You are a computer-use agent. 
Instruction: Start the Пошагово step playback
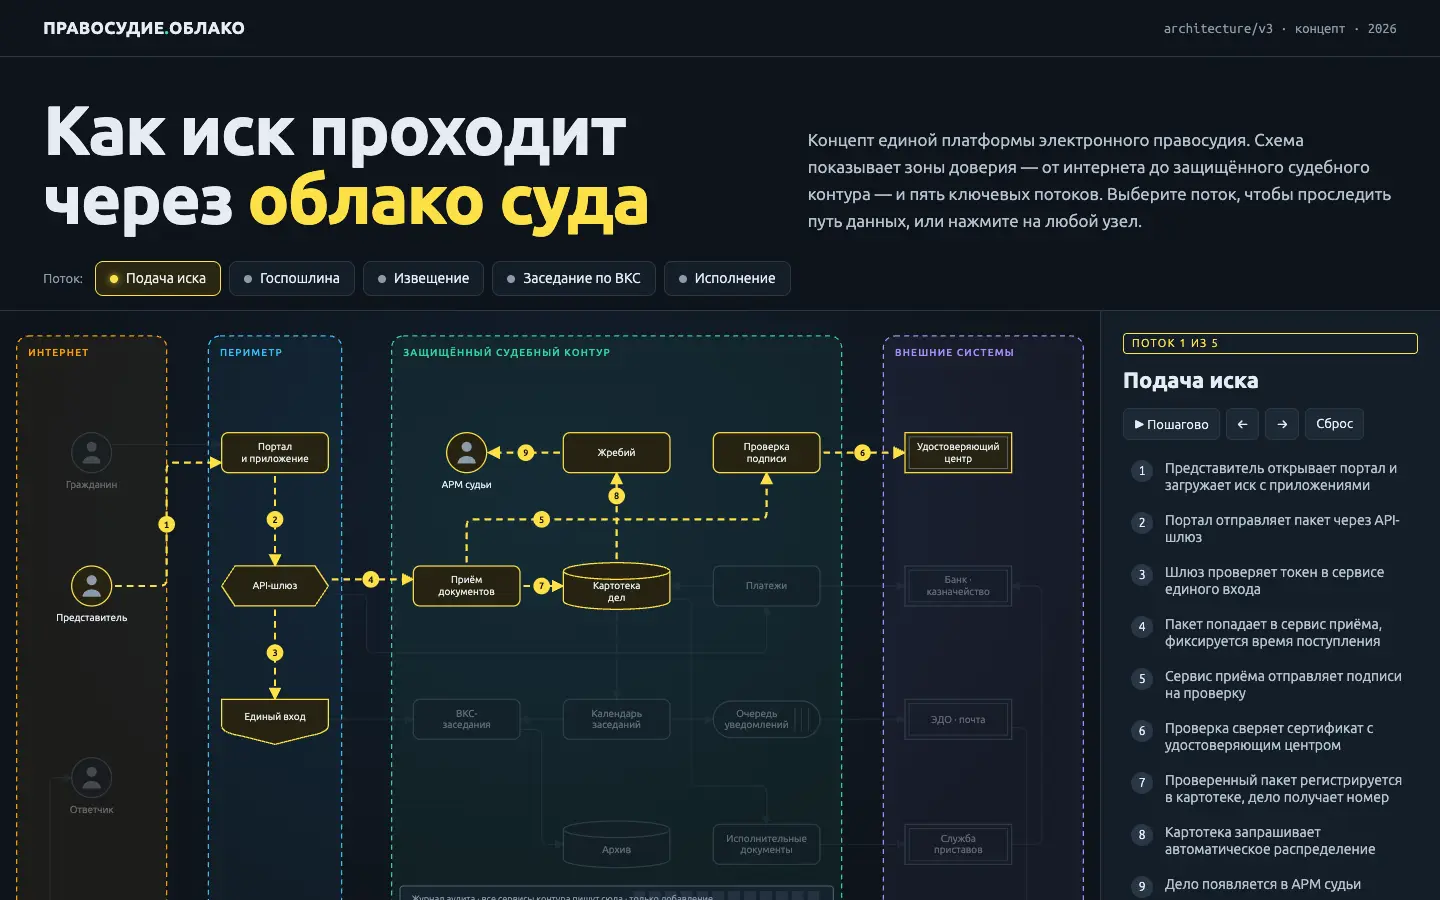click(x=1170, y=424)
